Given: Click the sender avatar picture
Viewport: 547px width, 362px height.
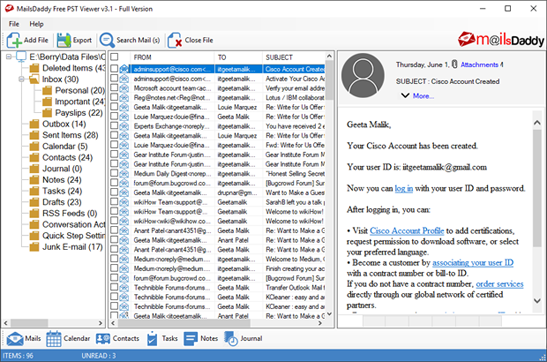Looking at the screenshot, I should click(363, 75).
